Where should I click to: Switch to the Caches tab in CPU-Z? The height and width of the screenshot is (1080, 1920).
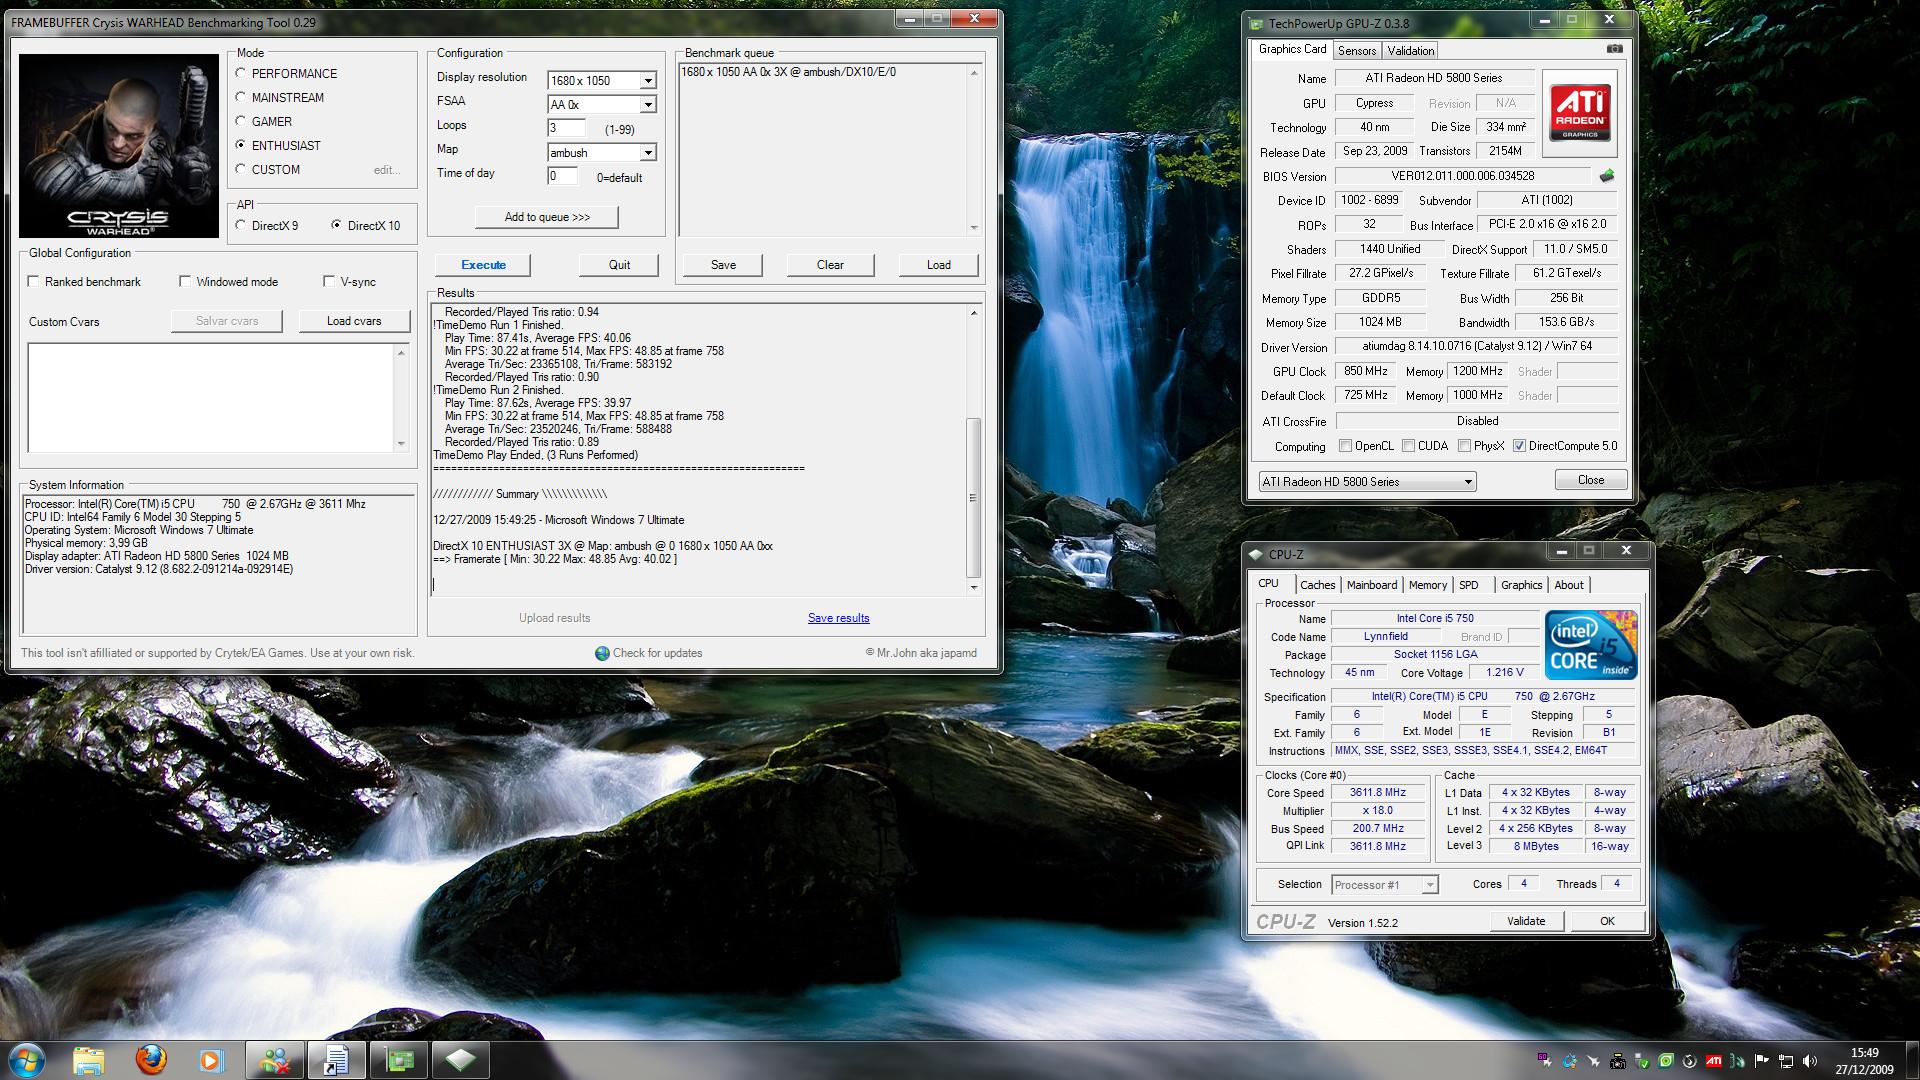point(1317,585)
